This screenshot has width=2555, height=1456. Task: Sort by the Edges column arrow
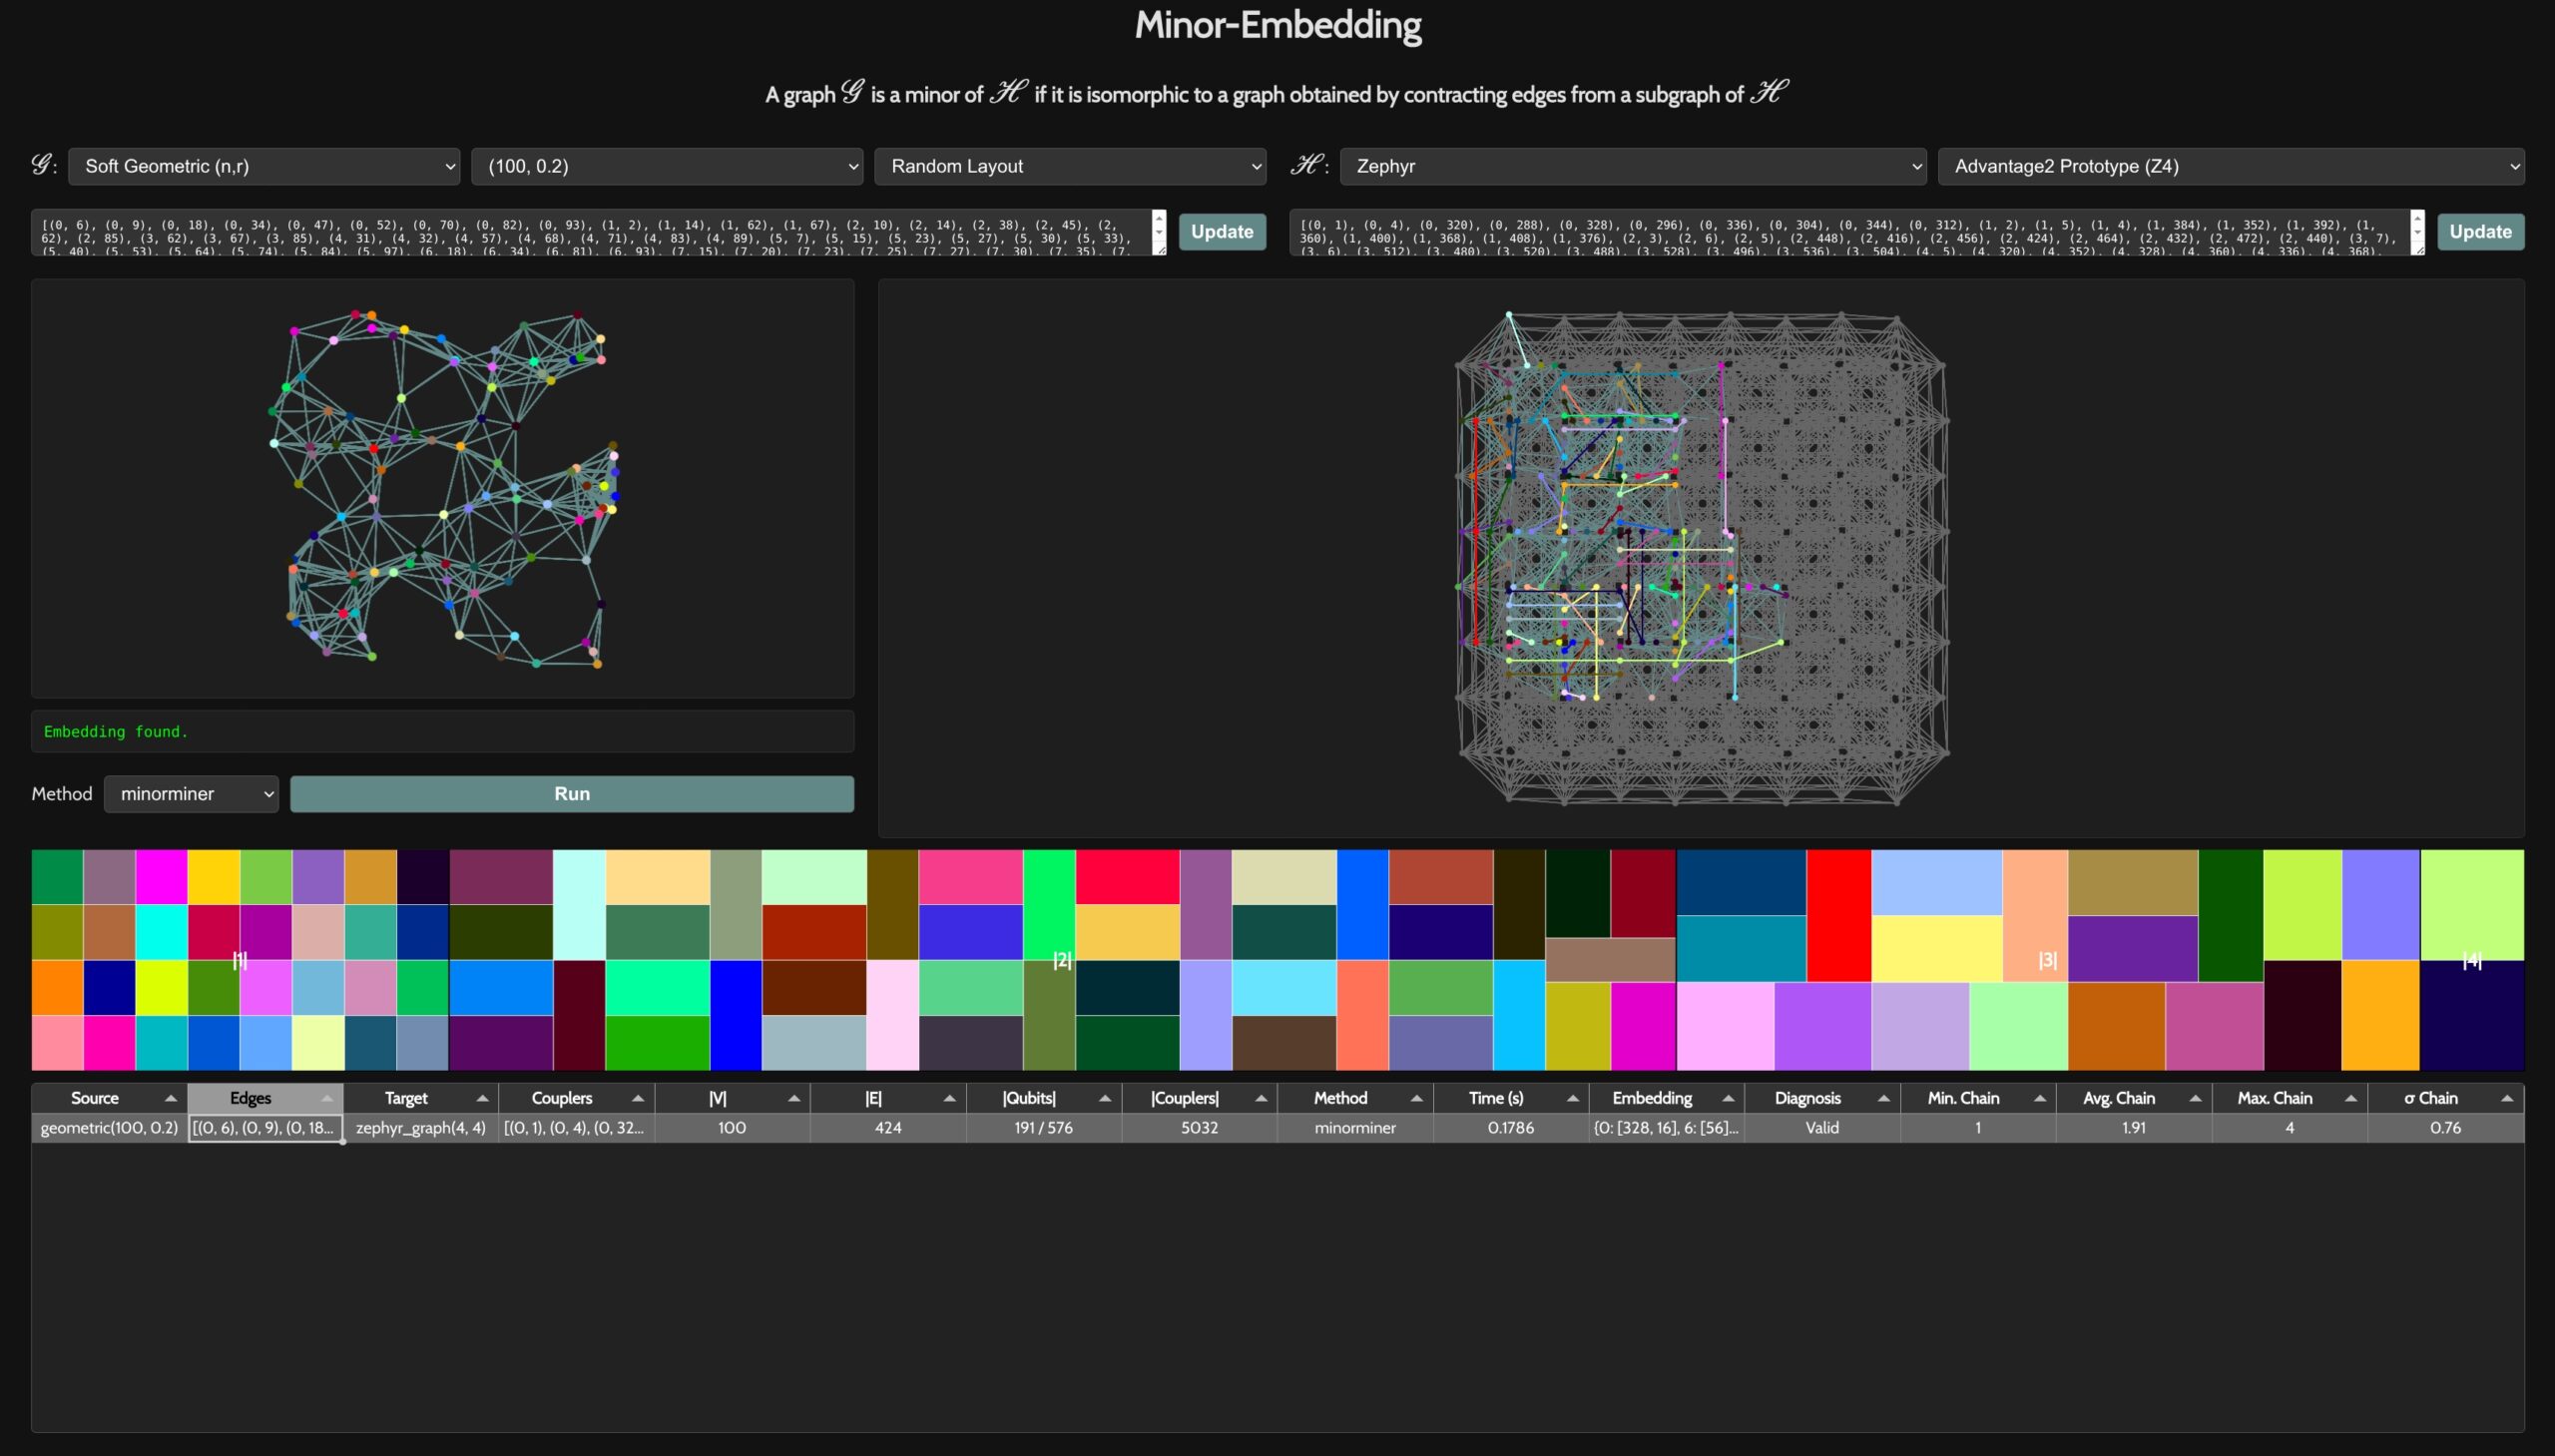[x=327, y=1098]
